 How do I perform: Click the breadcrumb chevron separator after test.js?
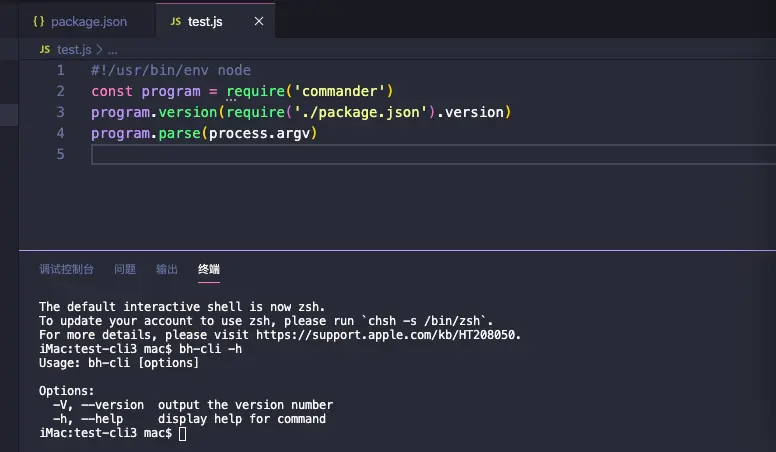click(x=99, y=49)
